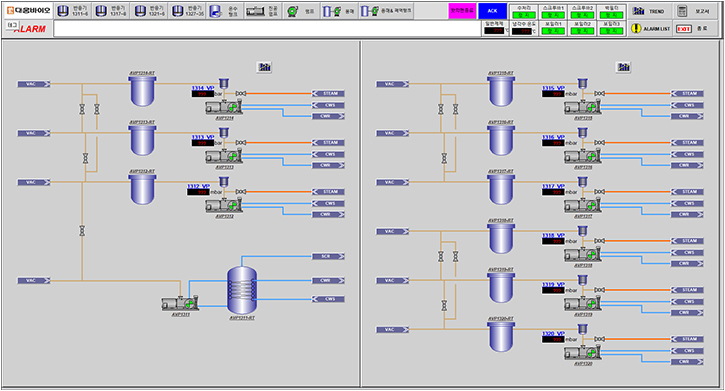The image size is (725, 391).
Task: Click the 1312 VP pressure value display
Action: 198,192
